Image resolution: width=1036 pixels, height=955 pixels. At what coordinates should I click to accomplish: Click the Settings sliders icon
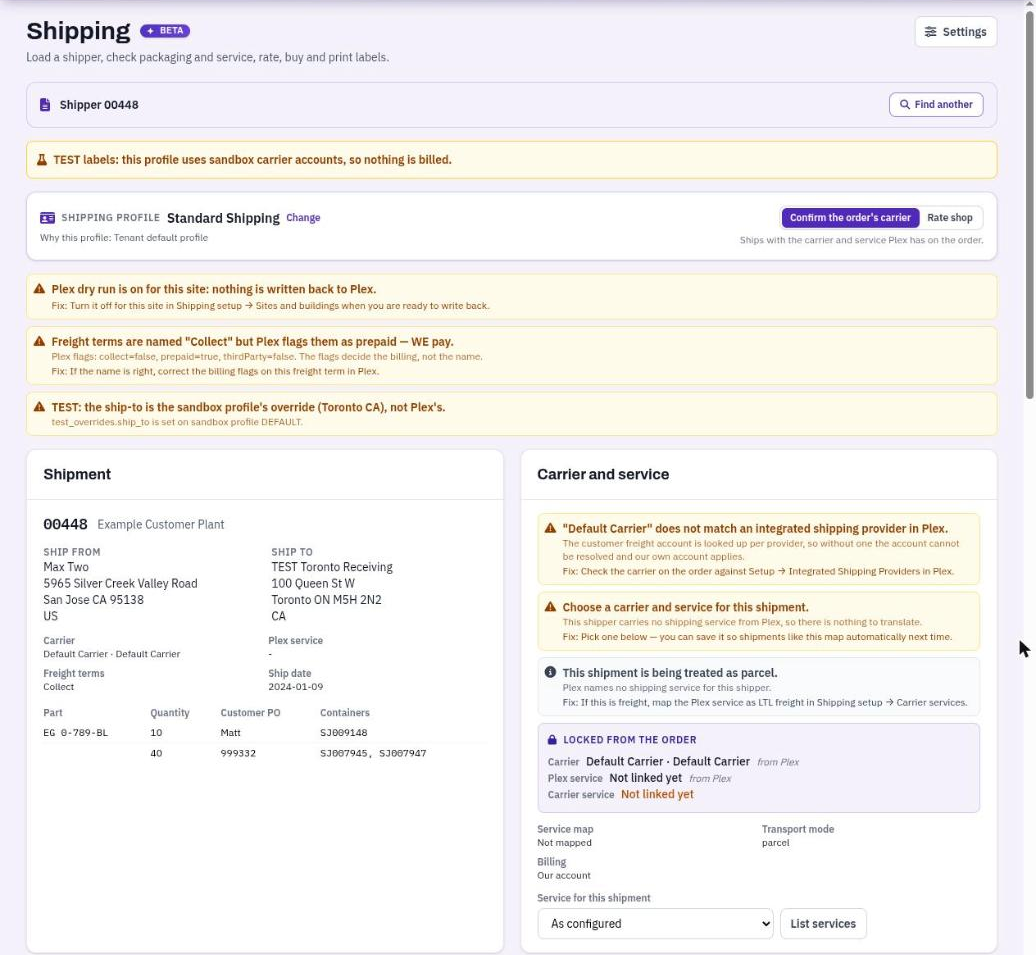pos(930,32)
